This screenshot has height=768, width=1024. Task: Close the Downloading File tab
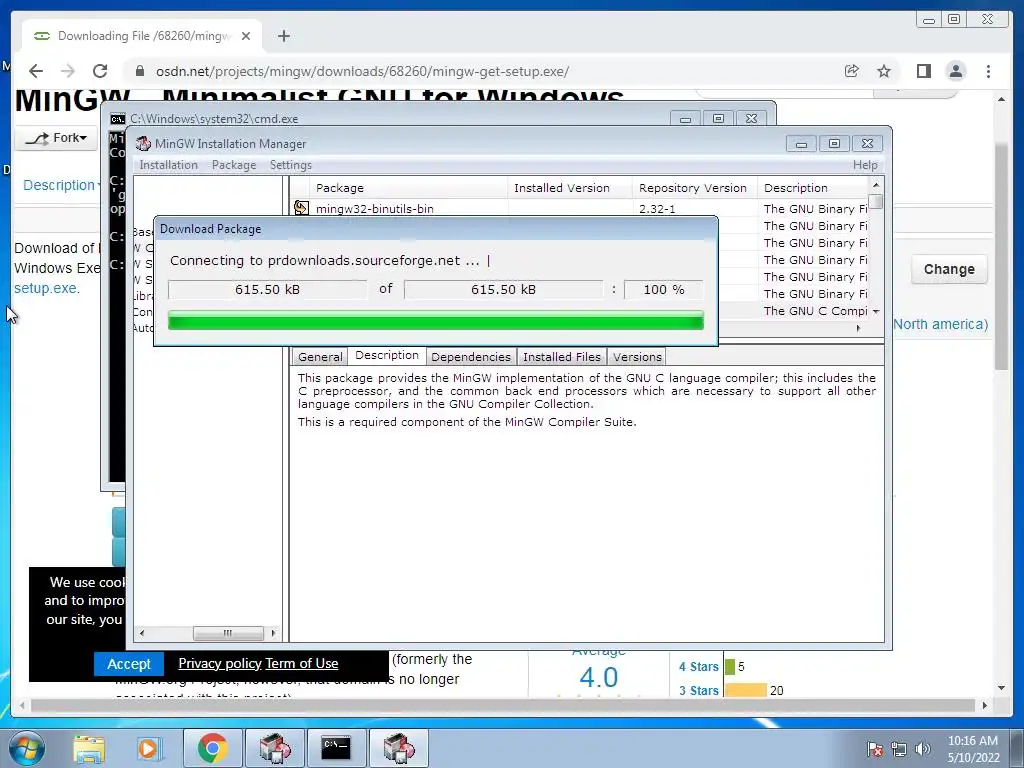point(246,36)
